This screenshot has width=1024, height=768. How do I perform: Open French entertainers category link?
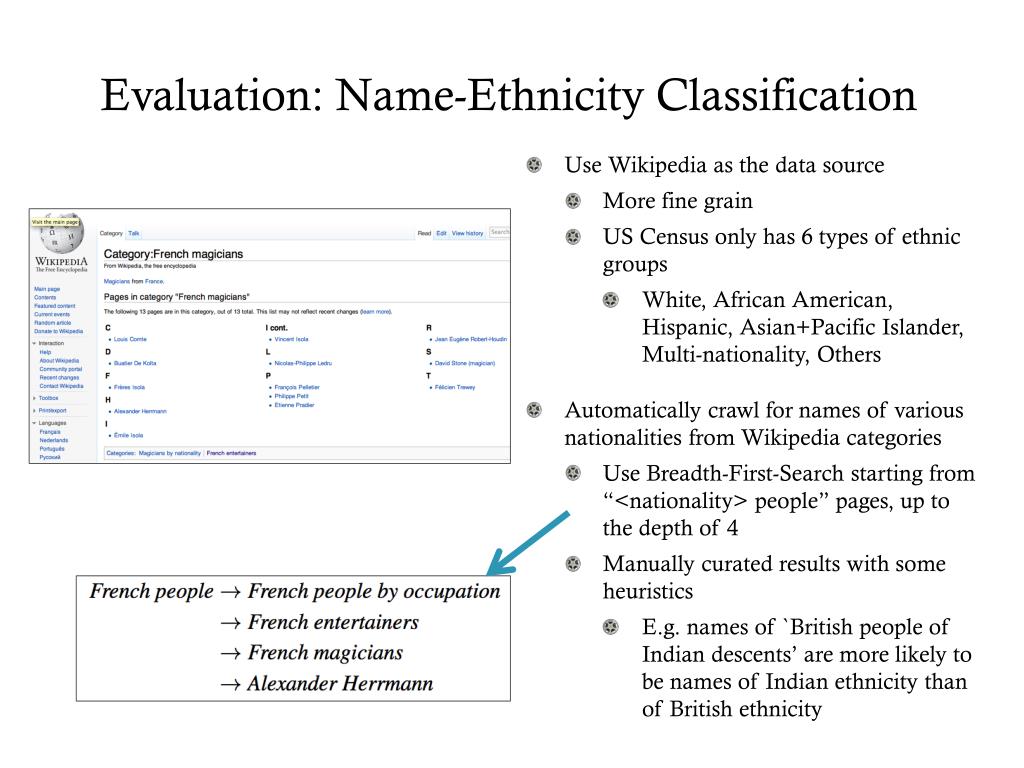click(232, 453)
